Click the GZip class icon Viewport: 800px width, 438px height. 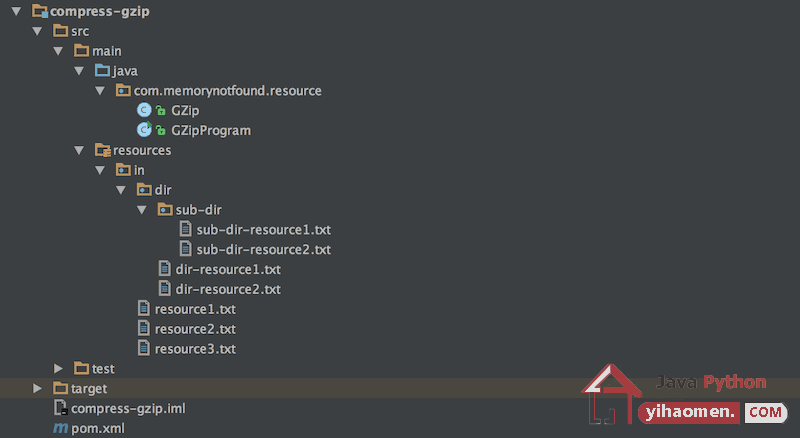144,110
